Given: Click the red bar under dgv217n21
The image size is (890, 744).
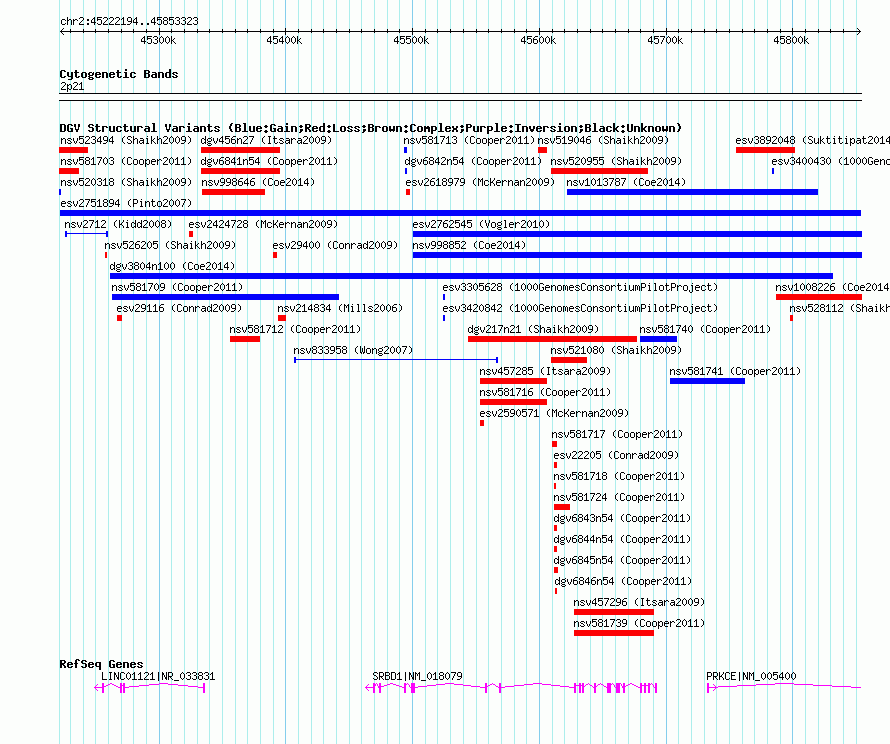Looking at the screenshot, I should click(552, 339).
